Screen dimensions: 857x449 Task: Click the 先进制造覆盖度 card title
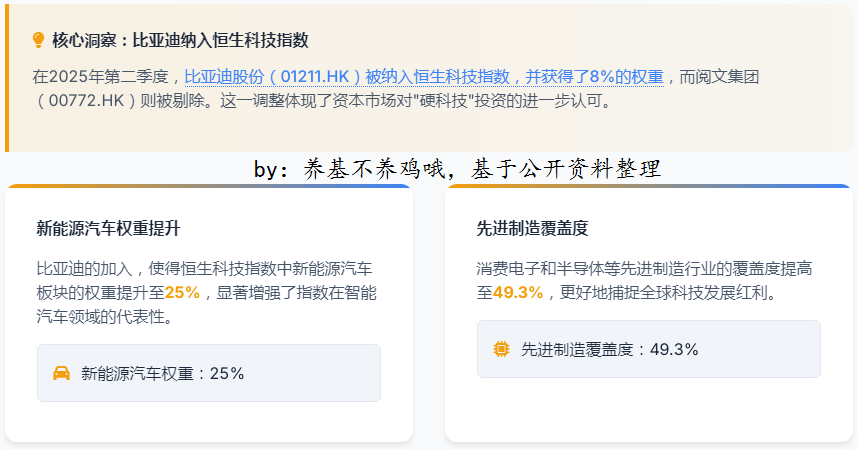tap(532, 228)
